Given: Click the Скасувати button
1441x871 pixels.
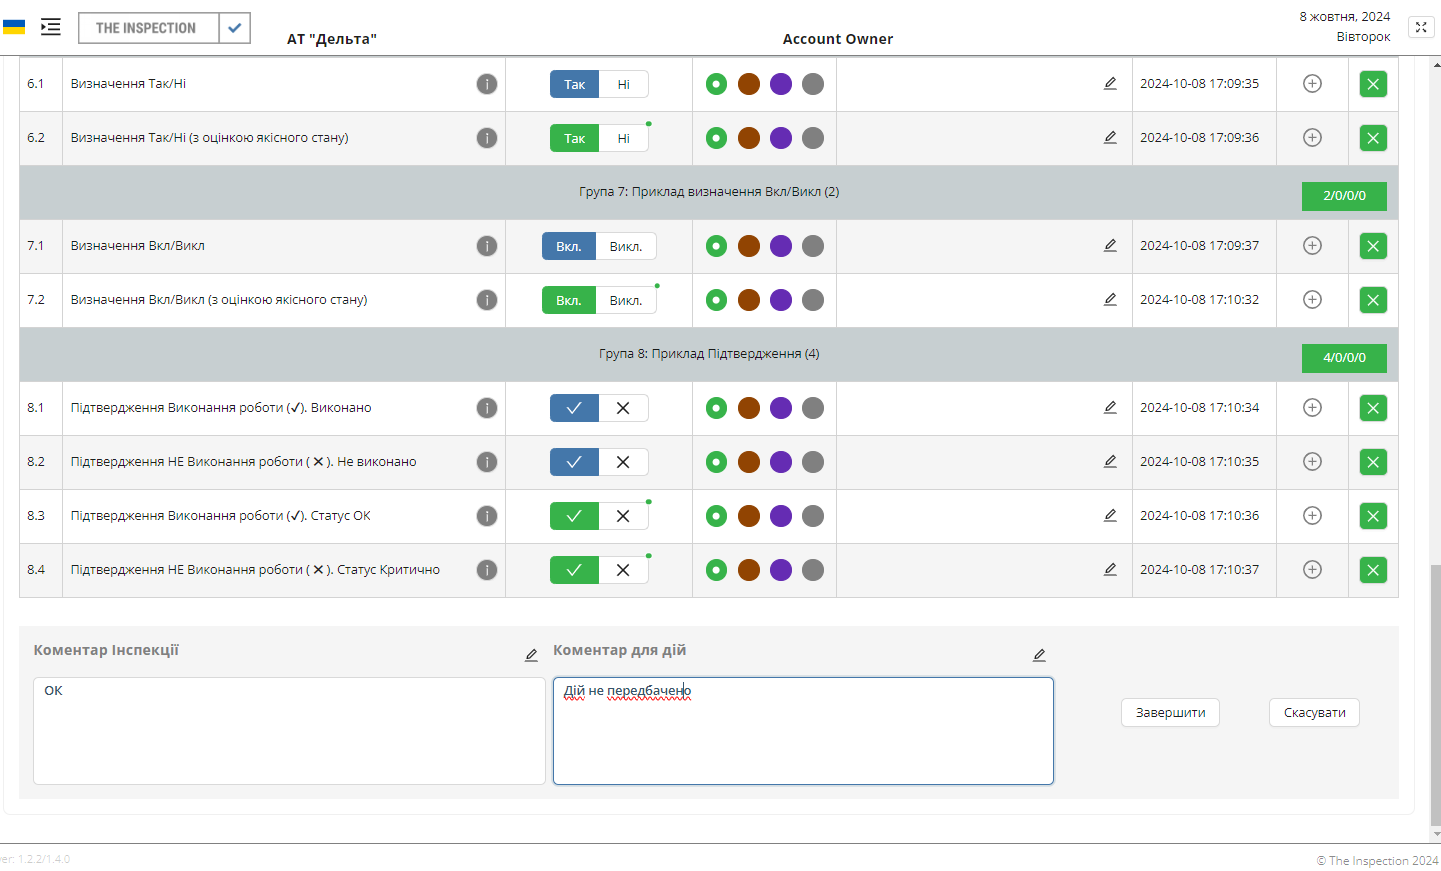Looking at the screenshot, I should point(1314,713).
